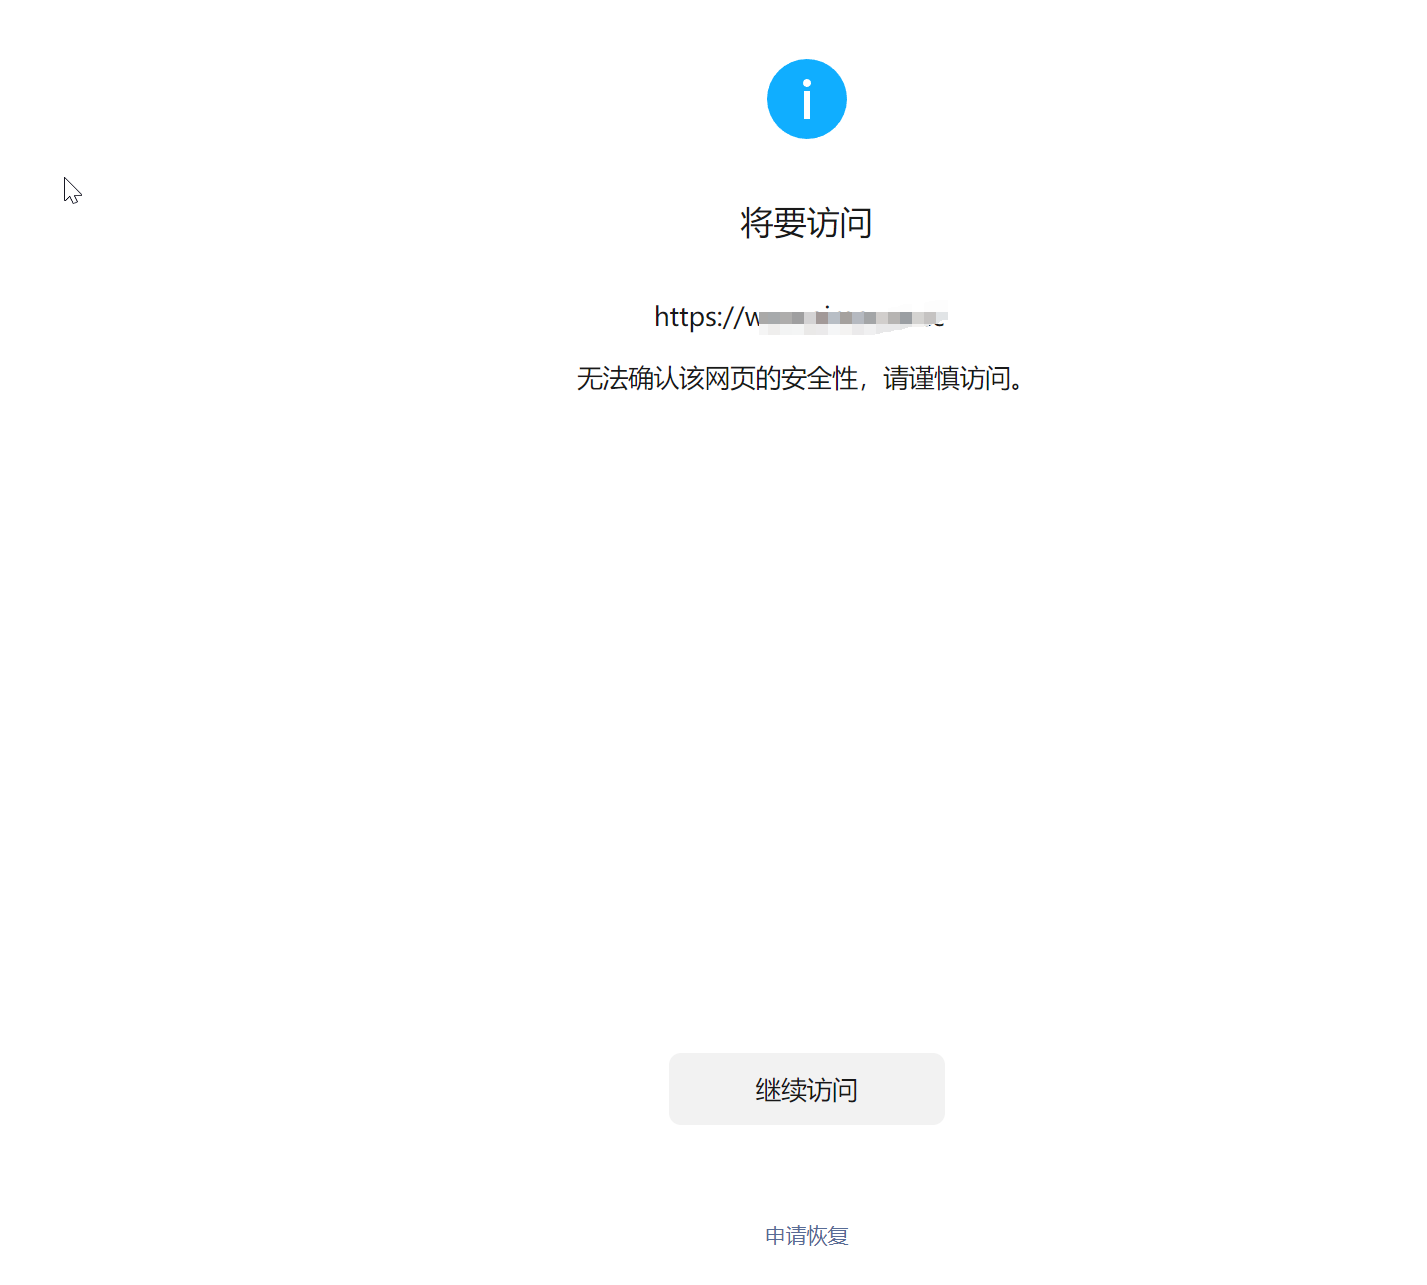Open the 申请恢复 link
The height and width of the screenshot is (1285, 1427).
coord(806,1236)
